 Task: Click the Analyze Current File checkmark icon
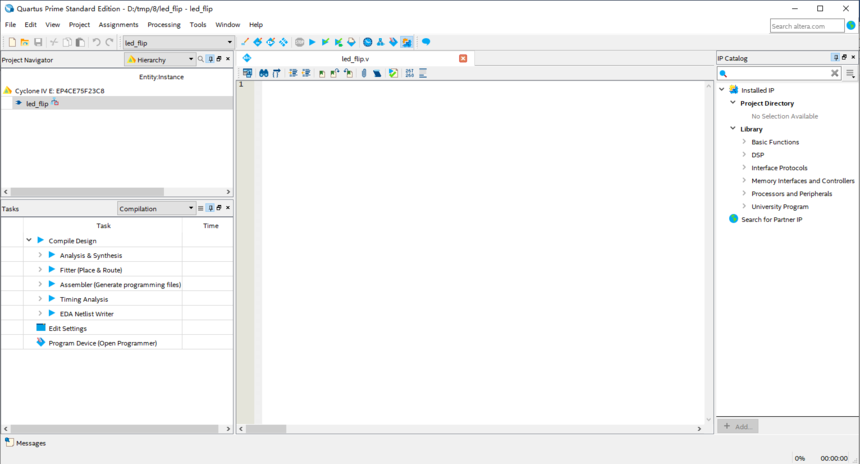(x=393, y=73)
